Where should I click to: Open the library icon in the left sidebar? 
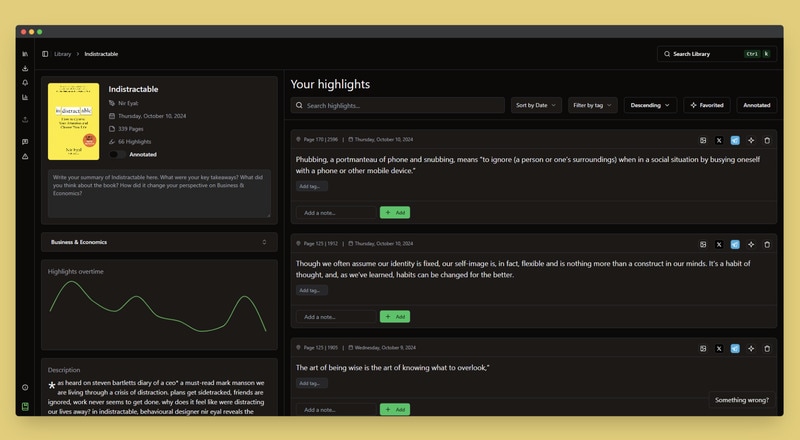[x=25, y=54]
